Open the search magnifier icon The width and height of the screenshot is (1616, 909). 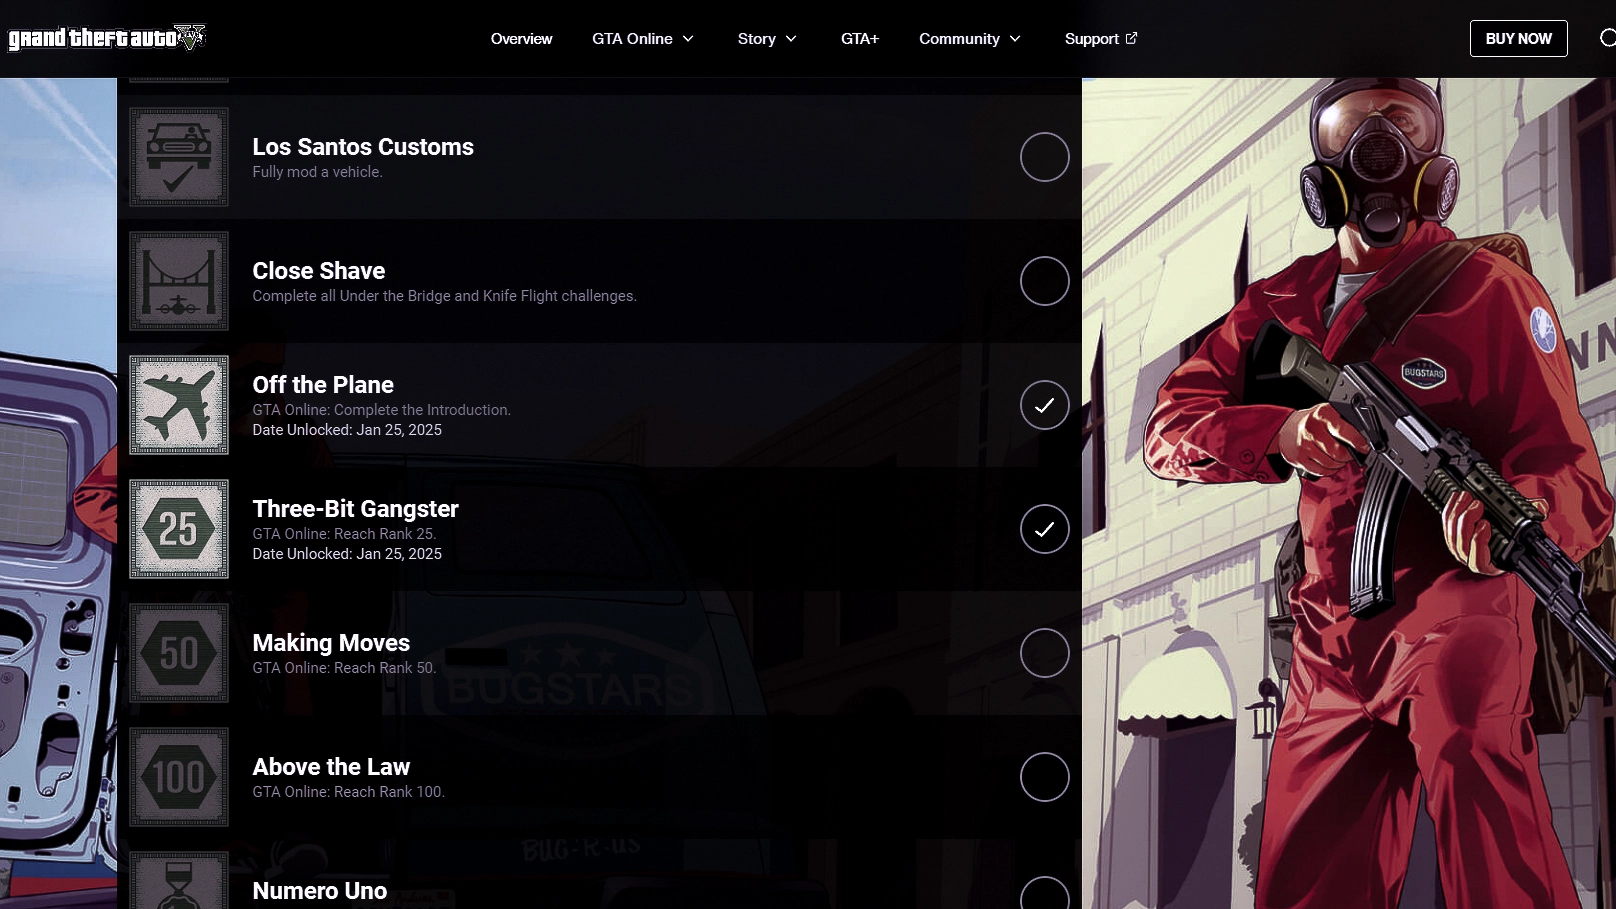pos(1607,38)
